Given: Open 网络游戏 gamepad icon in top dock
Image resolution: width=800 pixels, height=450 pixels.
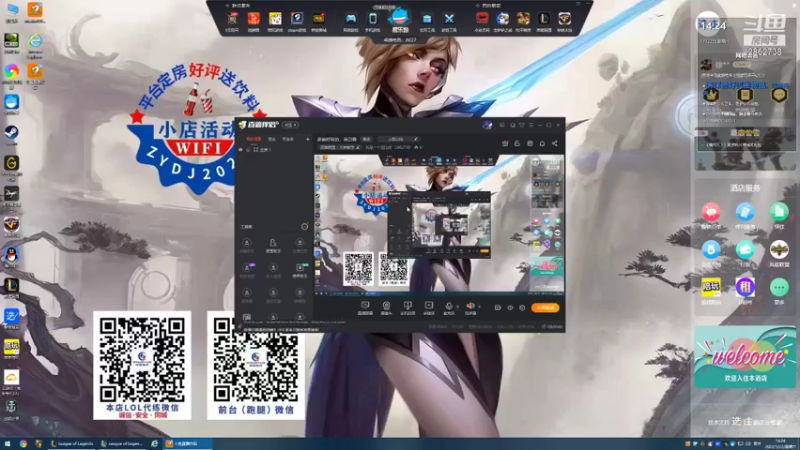Looking at the screenshot, I should [x=351, y=21].
